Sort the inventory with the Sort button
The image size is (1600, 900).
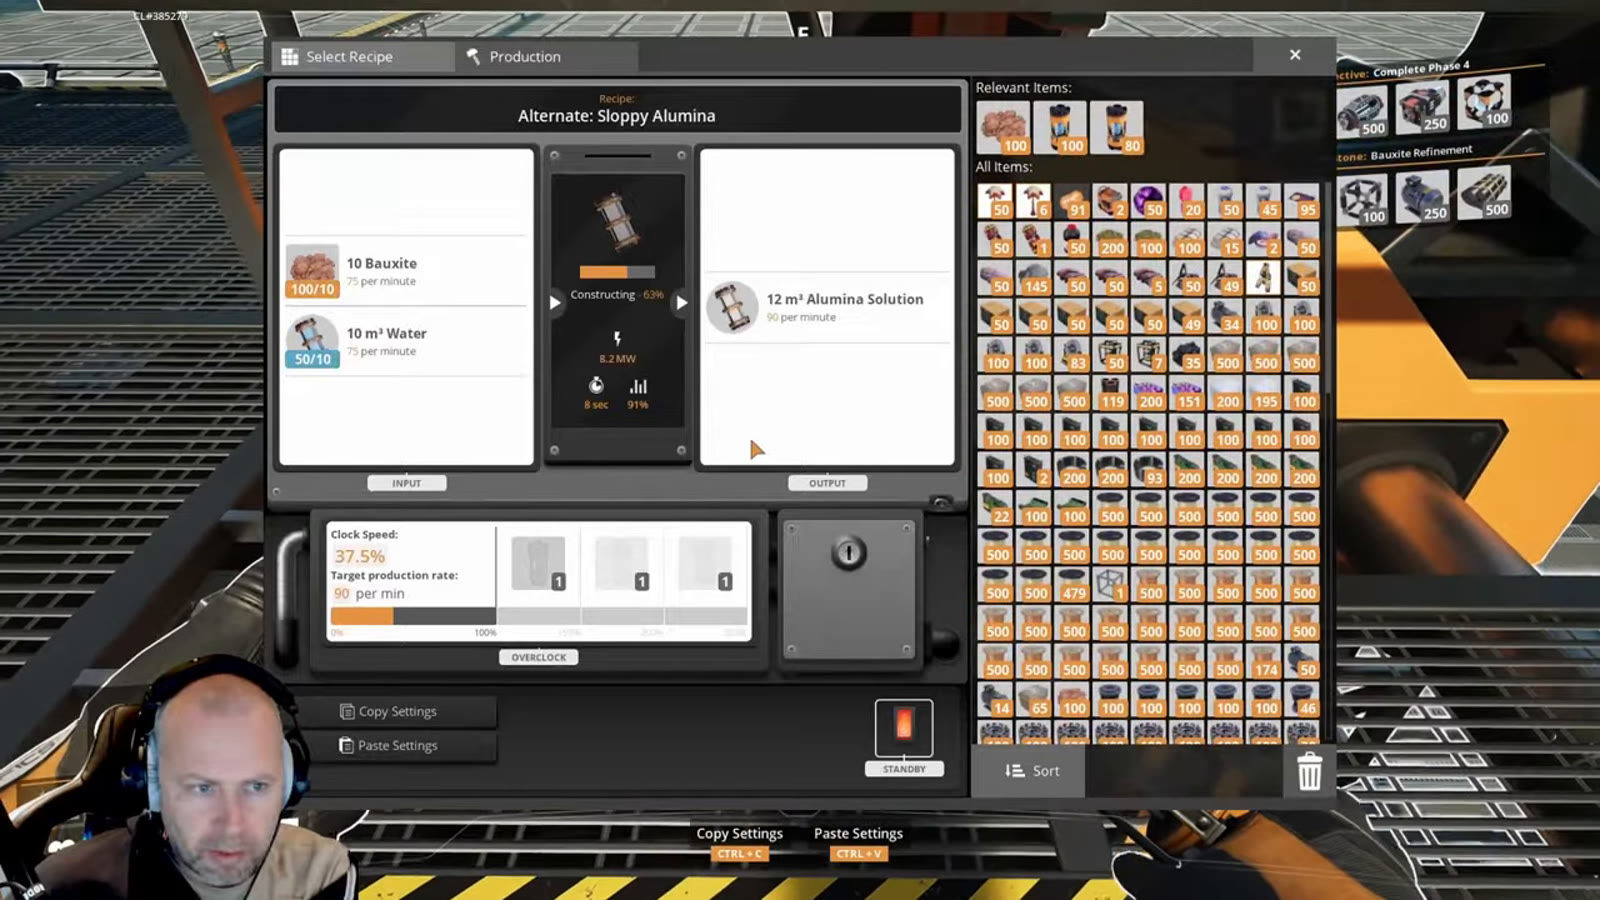coord(1030,770)
